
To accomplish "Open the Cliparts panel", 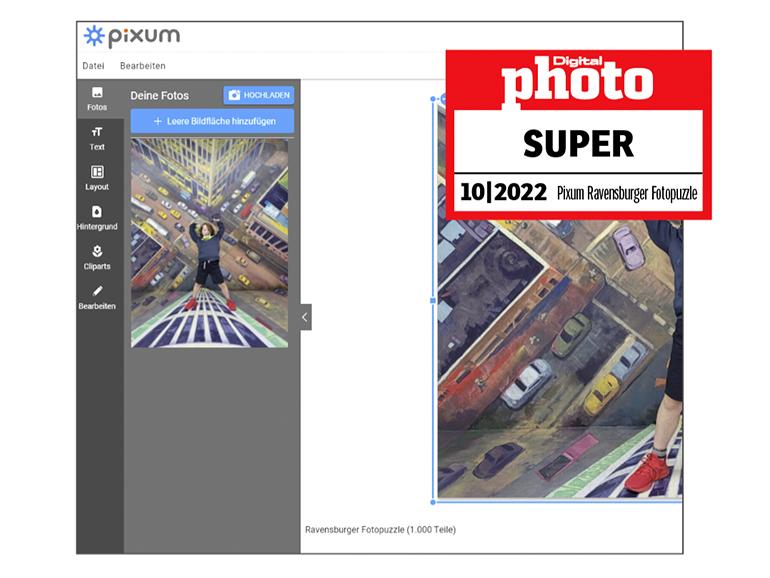I will 97,258.
